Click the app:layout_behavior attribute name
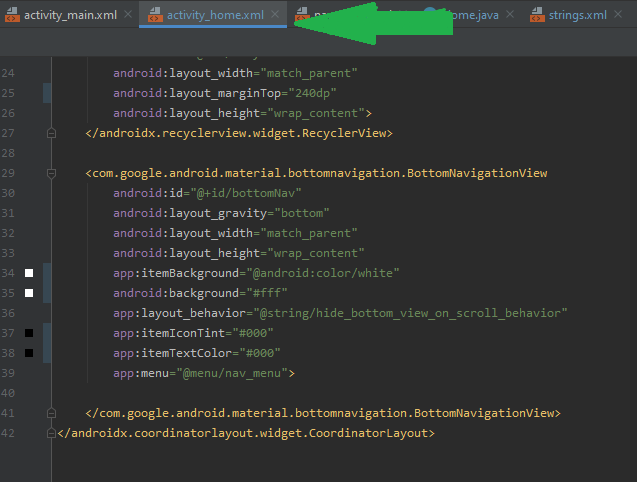The height and width of the screenshot is (482, 637). pos(180,313)
